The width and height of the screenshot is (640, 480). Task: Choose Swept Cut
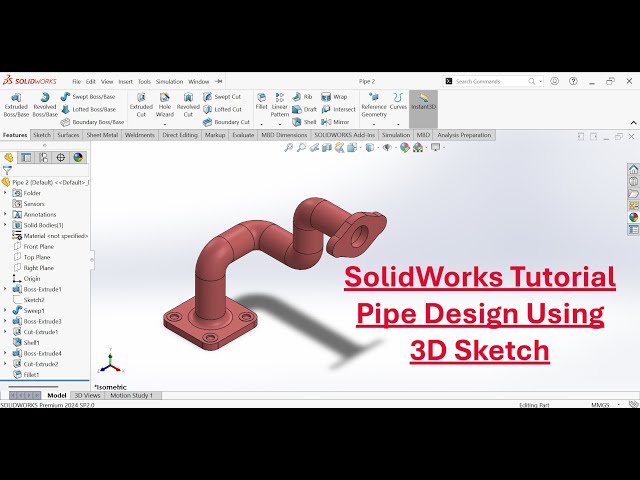pos(222,97)
